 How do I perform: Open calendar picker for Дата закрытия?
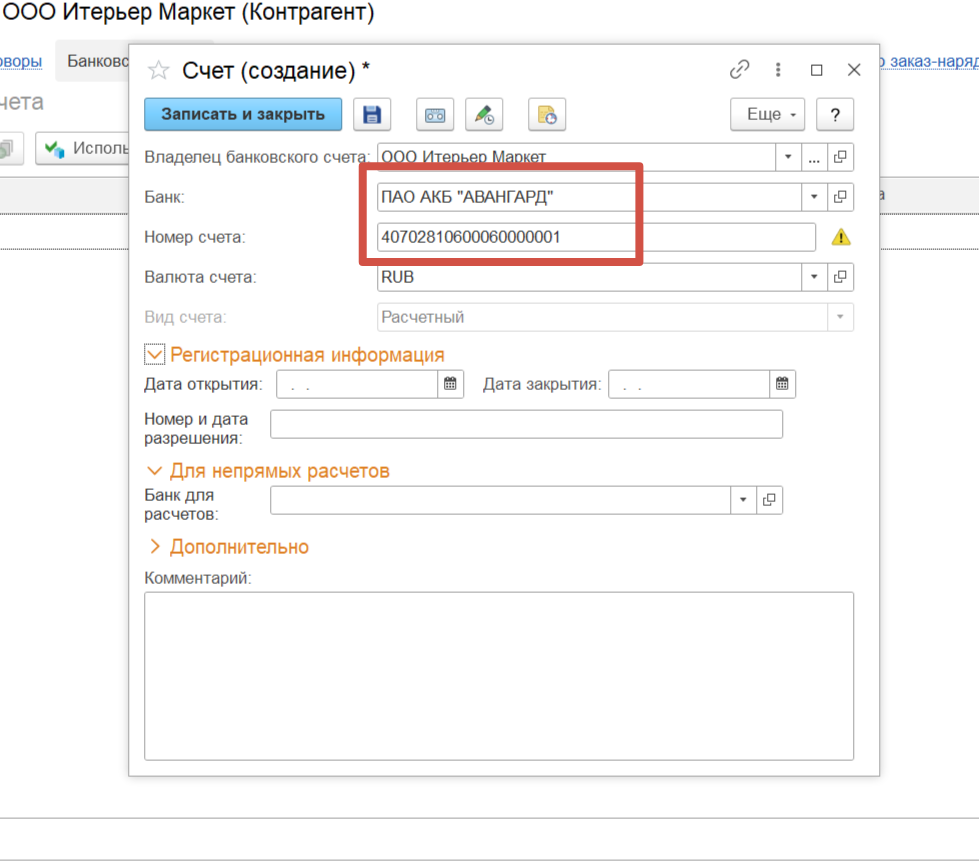783,384
